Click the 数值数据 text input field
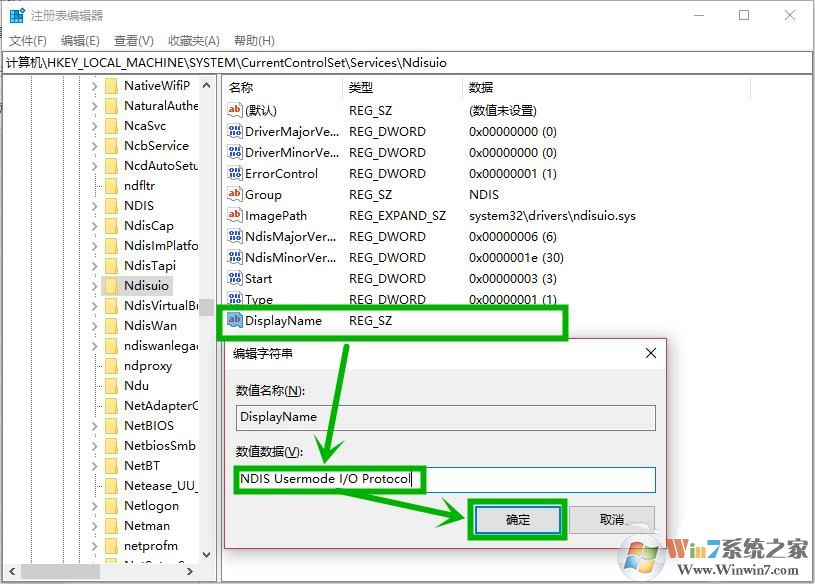 tap(540, 480)
